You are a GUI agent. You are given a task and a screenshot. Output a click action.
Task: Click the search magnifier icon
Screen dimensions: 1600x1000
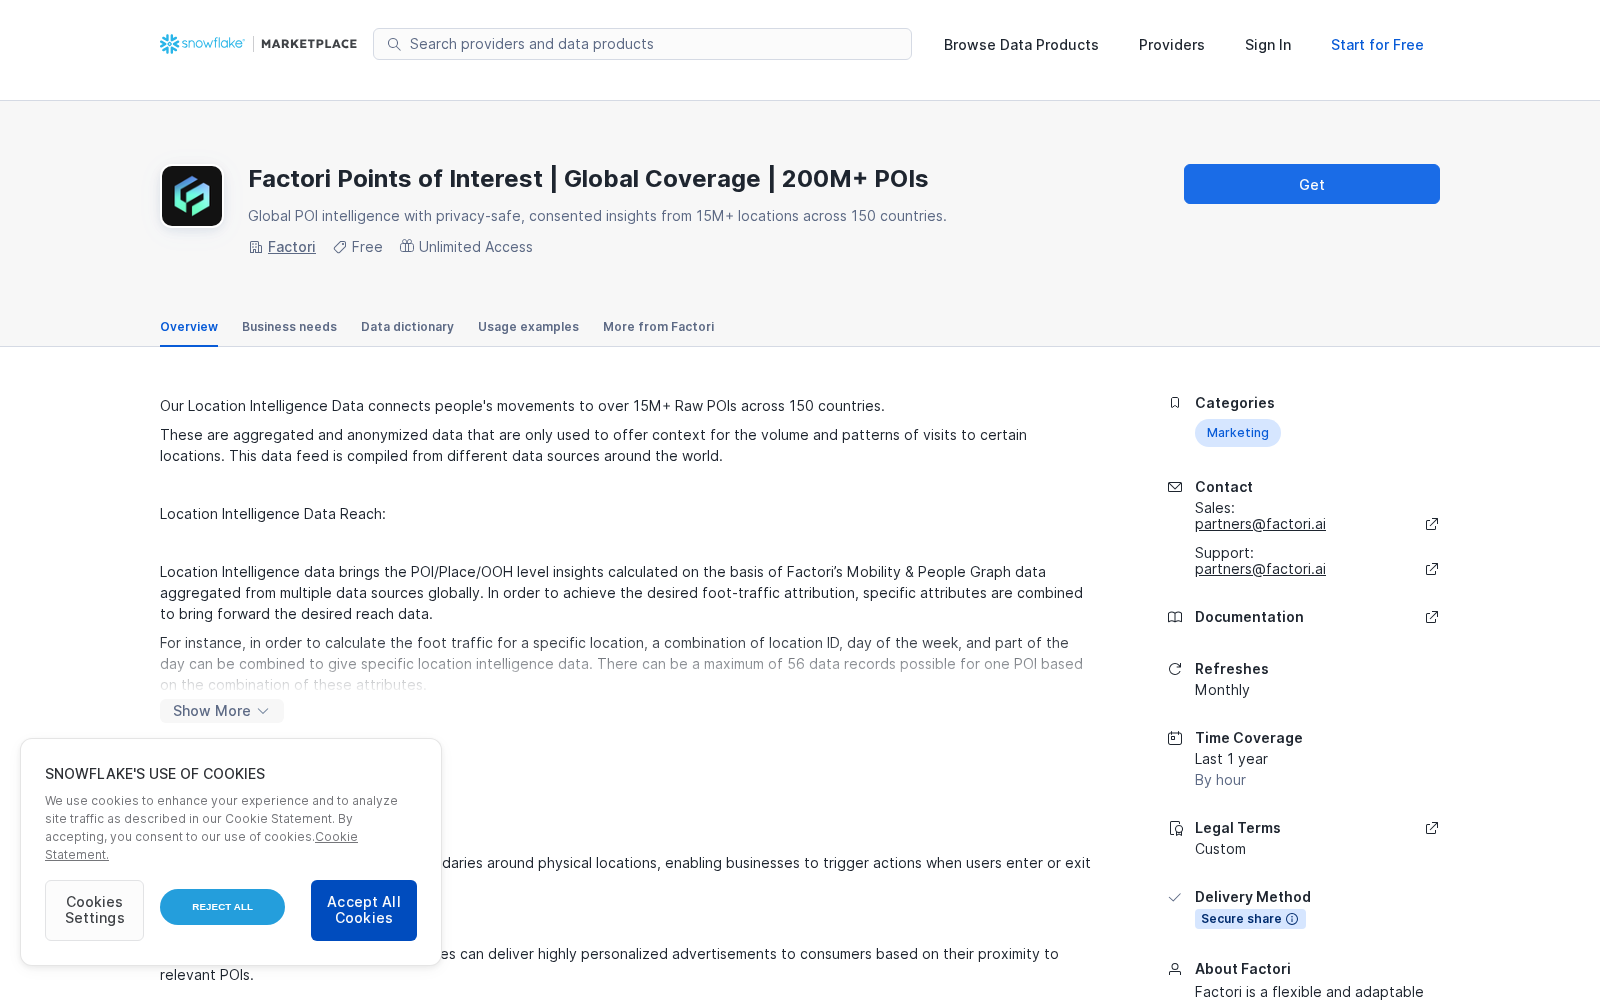[394, 44]
